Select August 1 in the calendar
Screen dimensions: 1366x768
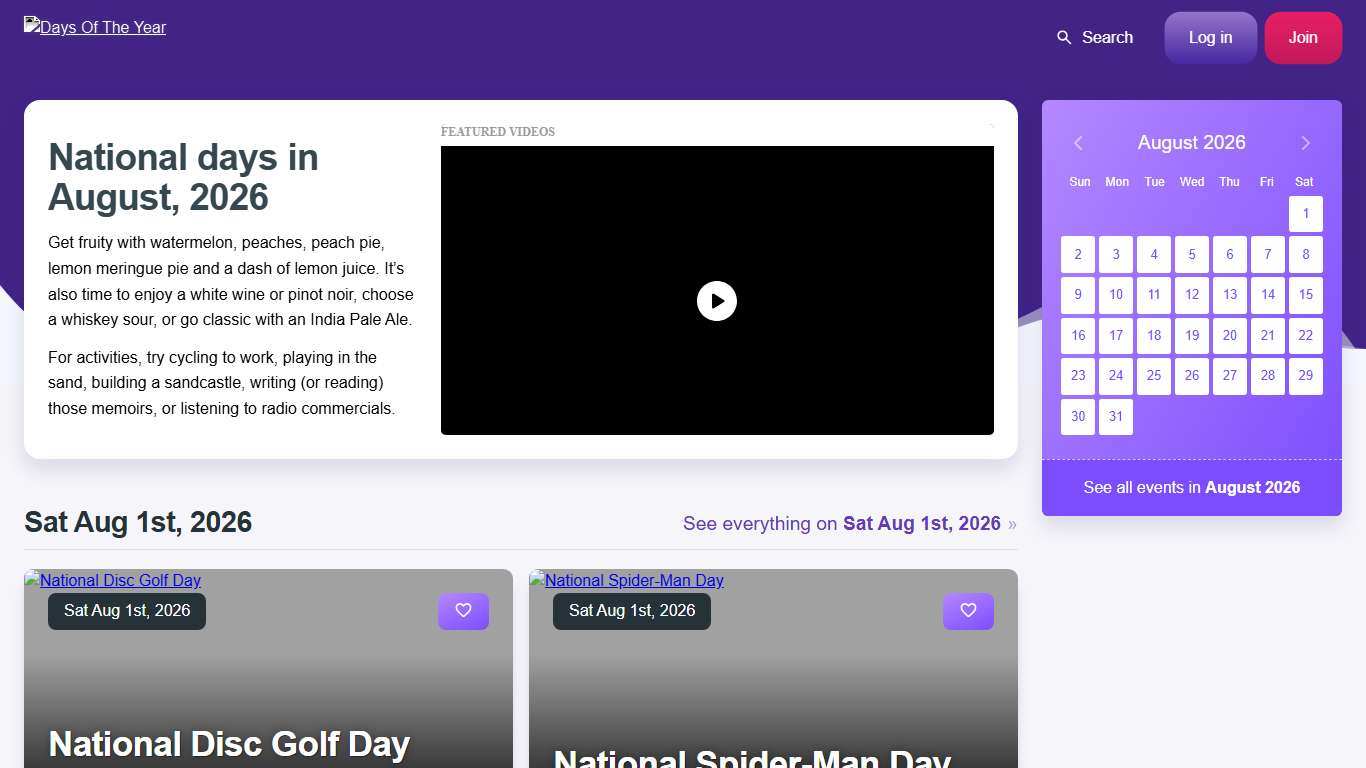pyautogui.click(x=1305, y=213)
